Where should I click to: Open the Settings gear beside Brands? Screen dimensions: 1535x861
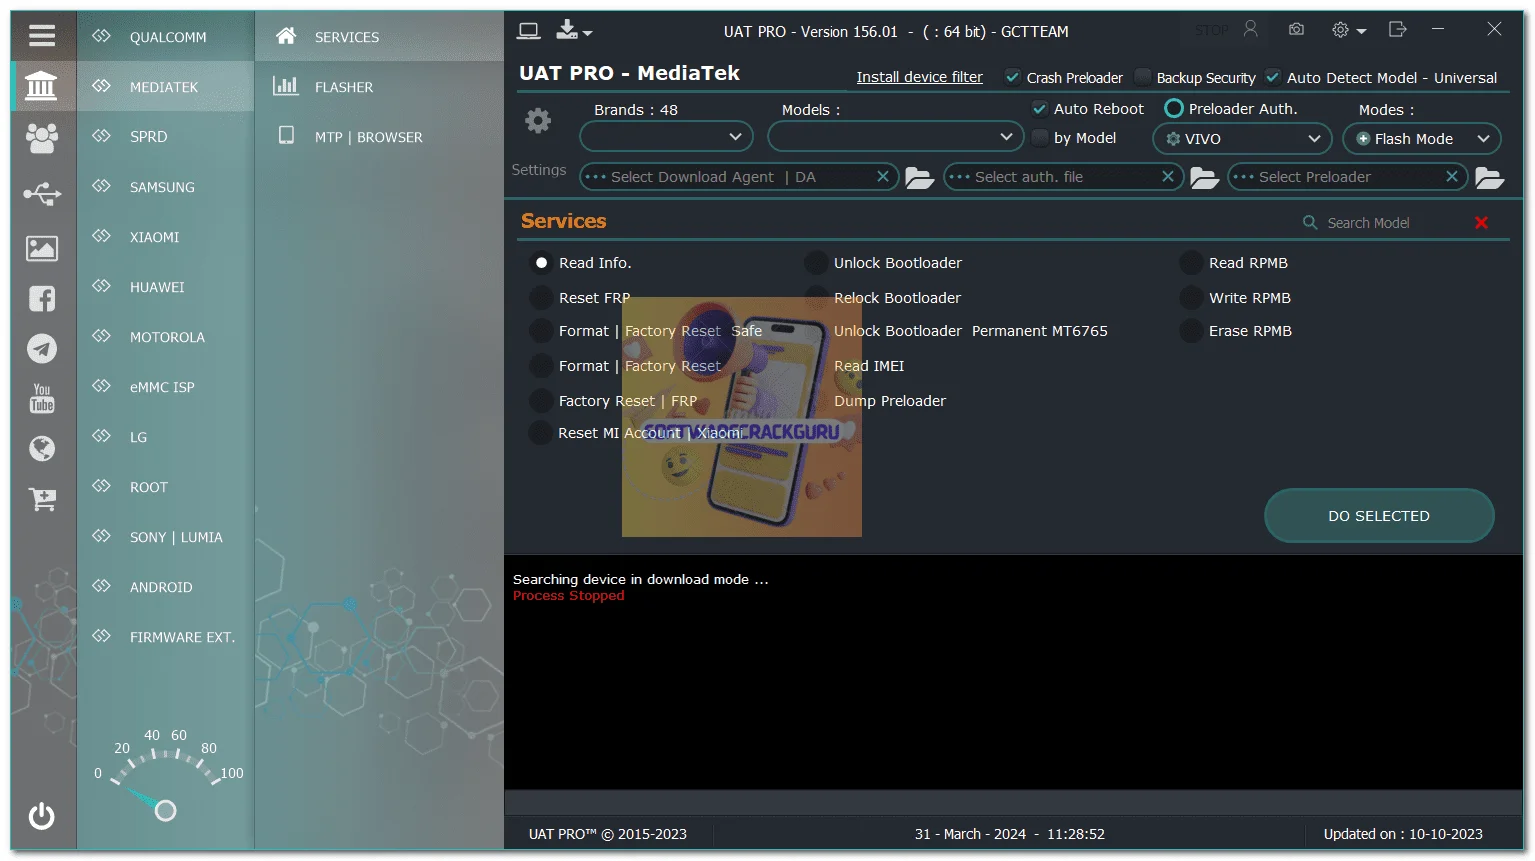click(x=538, y=121)
